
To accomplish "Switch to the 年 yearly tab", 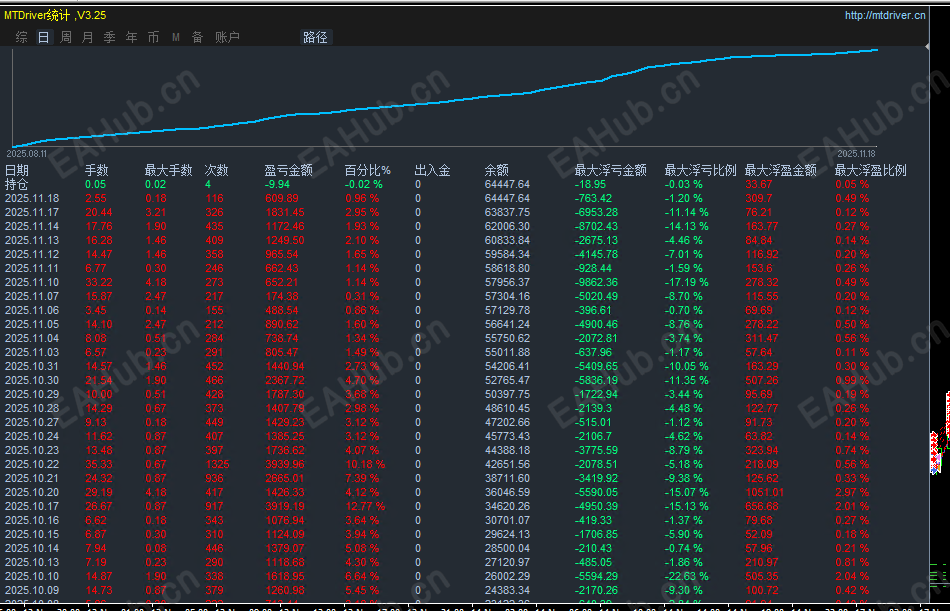I will [x=131, y=38].
